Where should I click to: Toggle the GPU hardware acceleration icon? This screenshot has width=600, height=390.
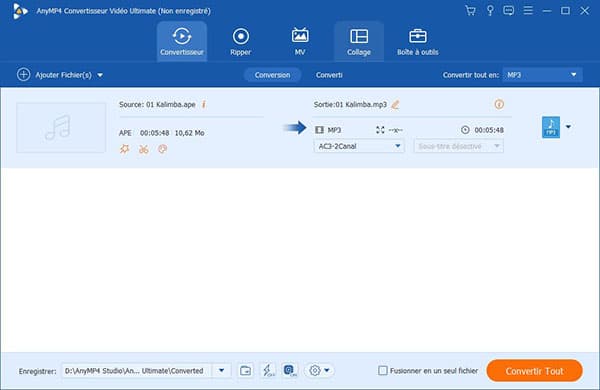pos(290,370)
